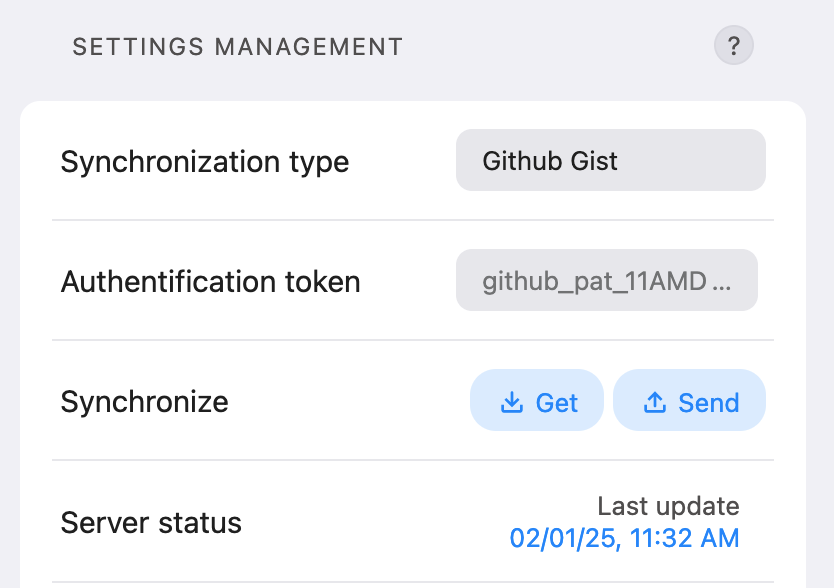Click the download icon on the Get button
This screenshot has height=588, width=834.
511,401
